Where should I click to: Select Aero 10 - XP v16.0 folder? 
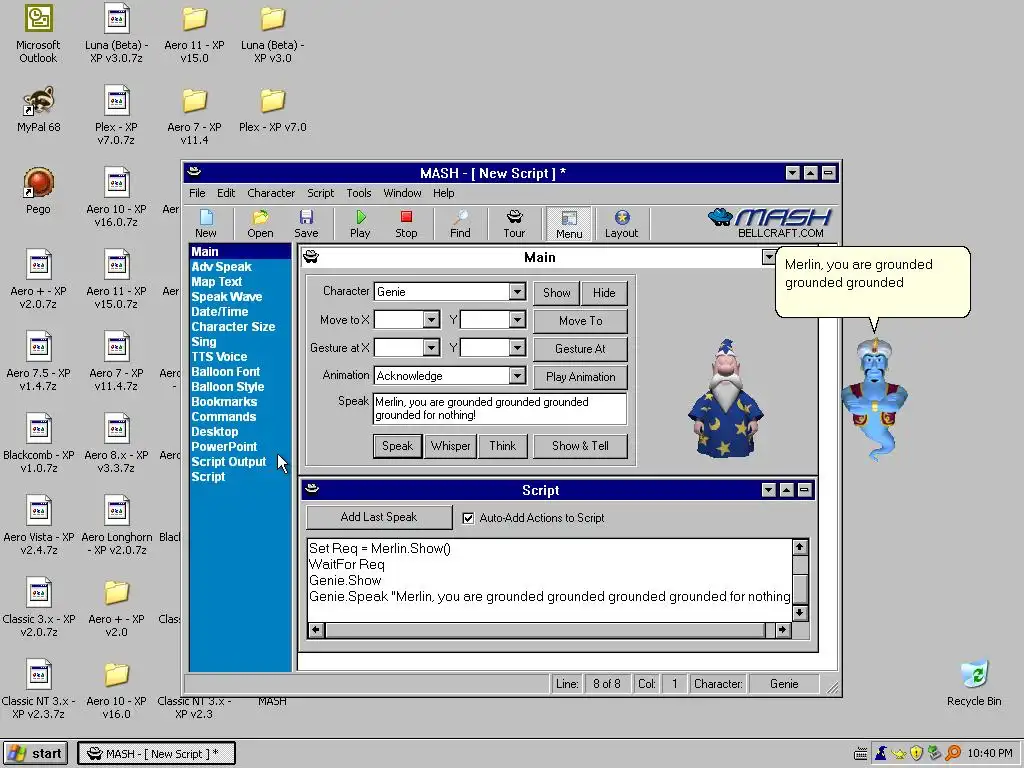pos(116,690)
